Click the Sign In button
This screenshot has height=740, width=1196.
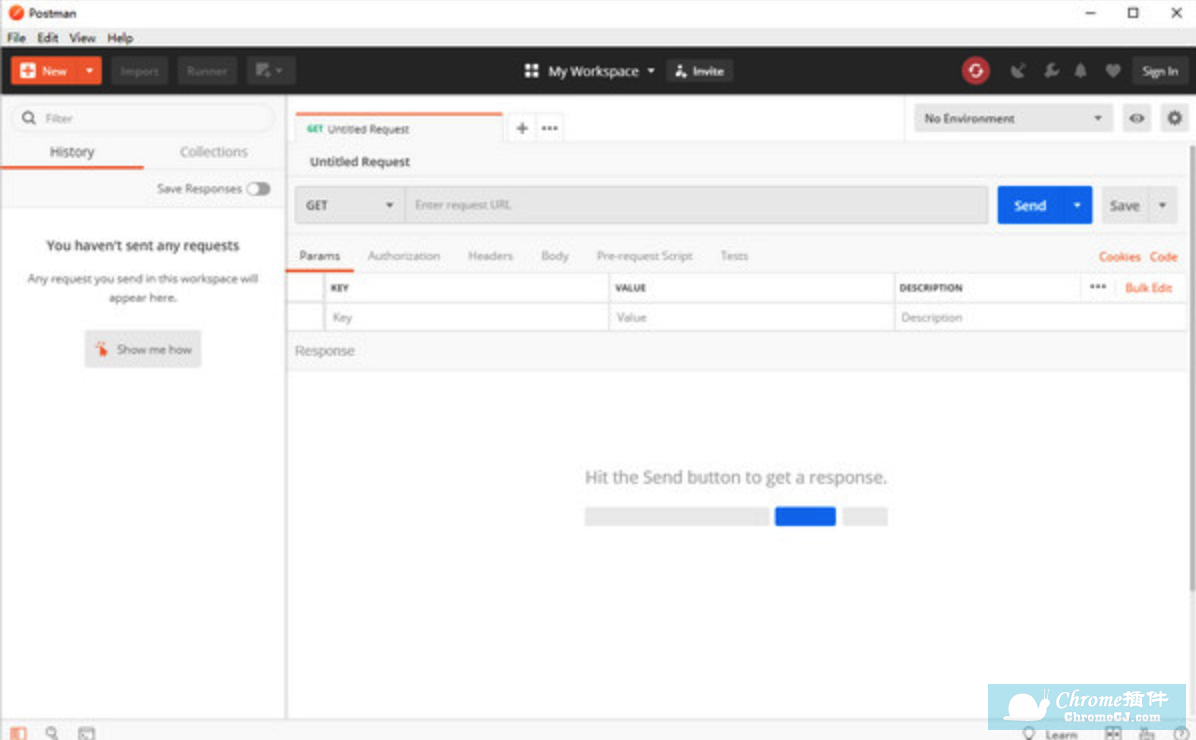point(1159,71)
